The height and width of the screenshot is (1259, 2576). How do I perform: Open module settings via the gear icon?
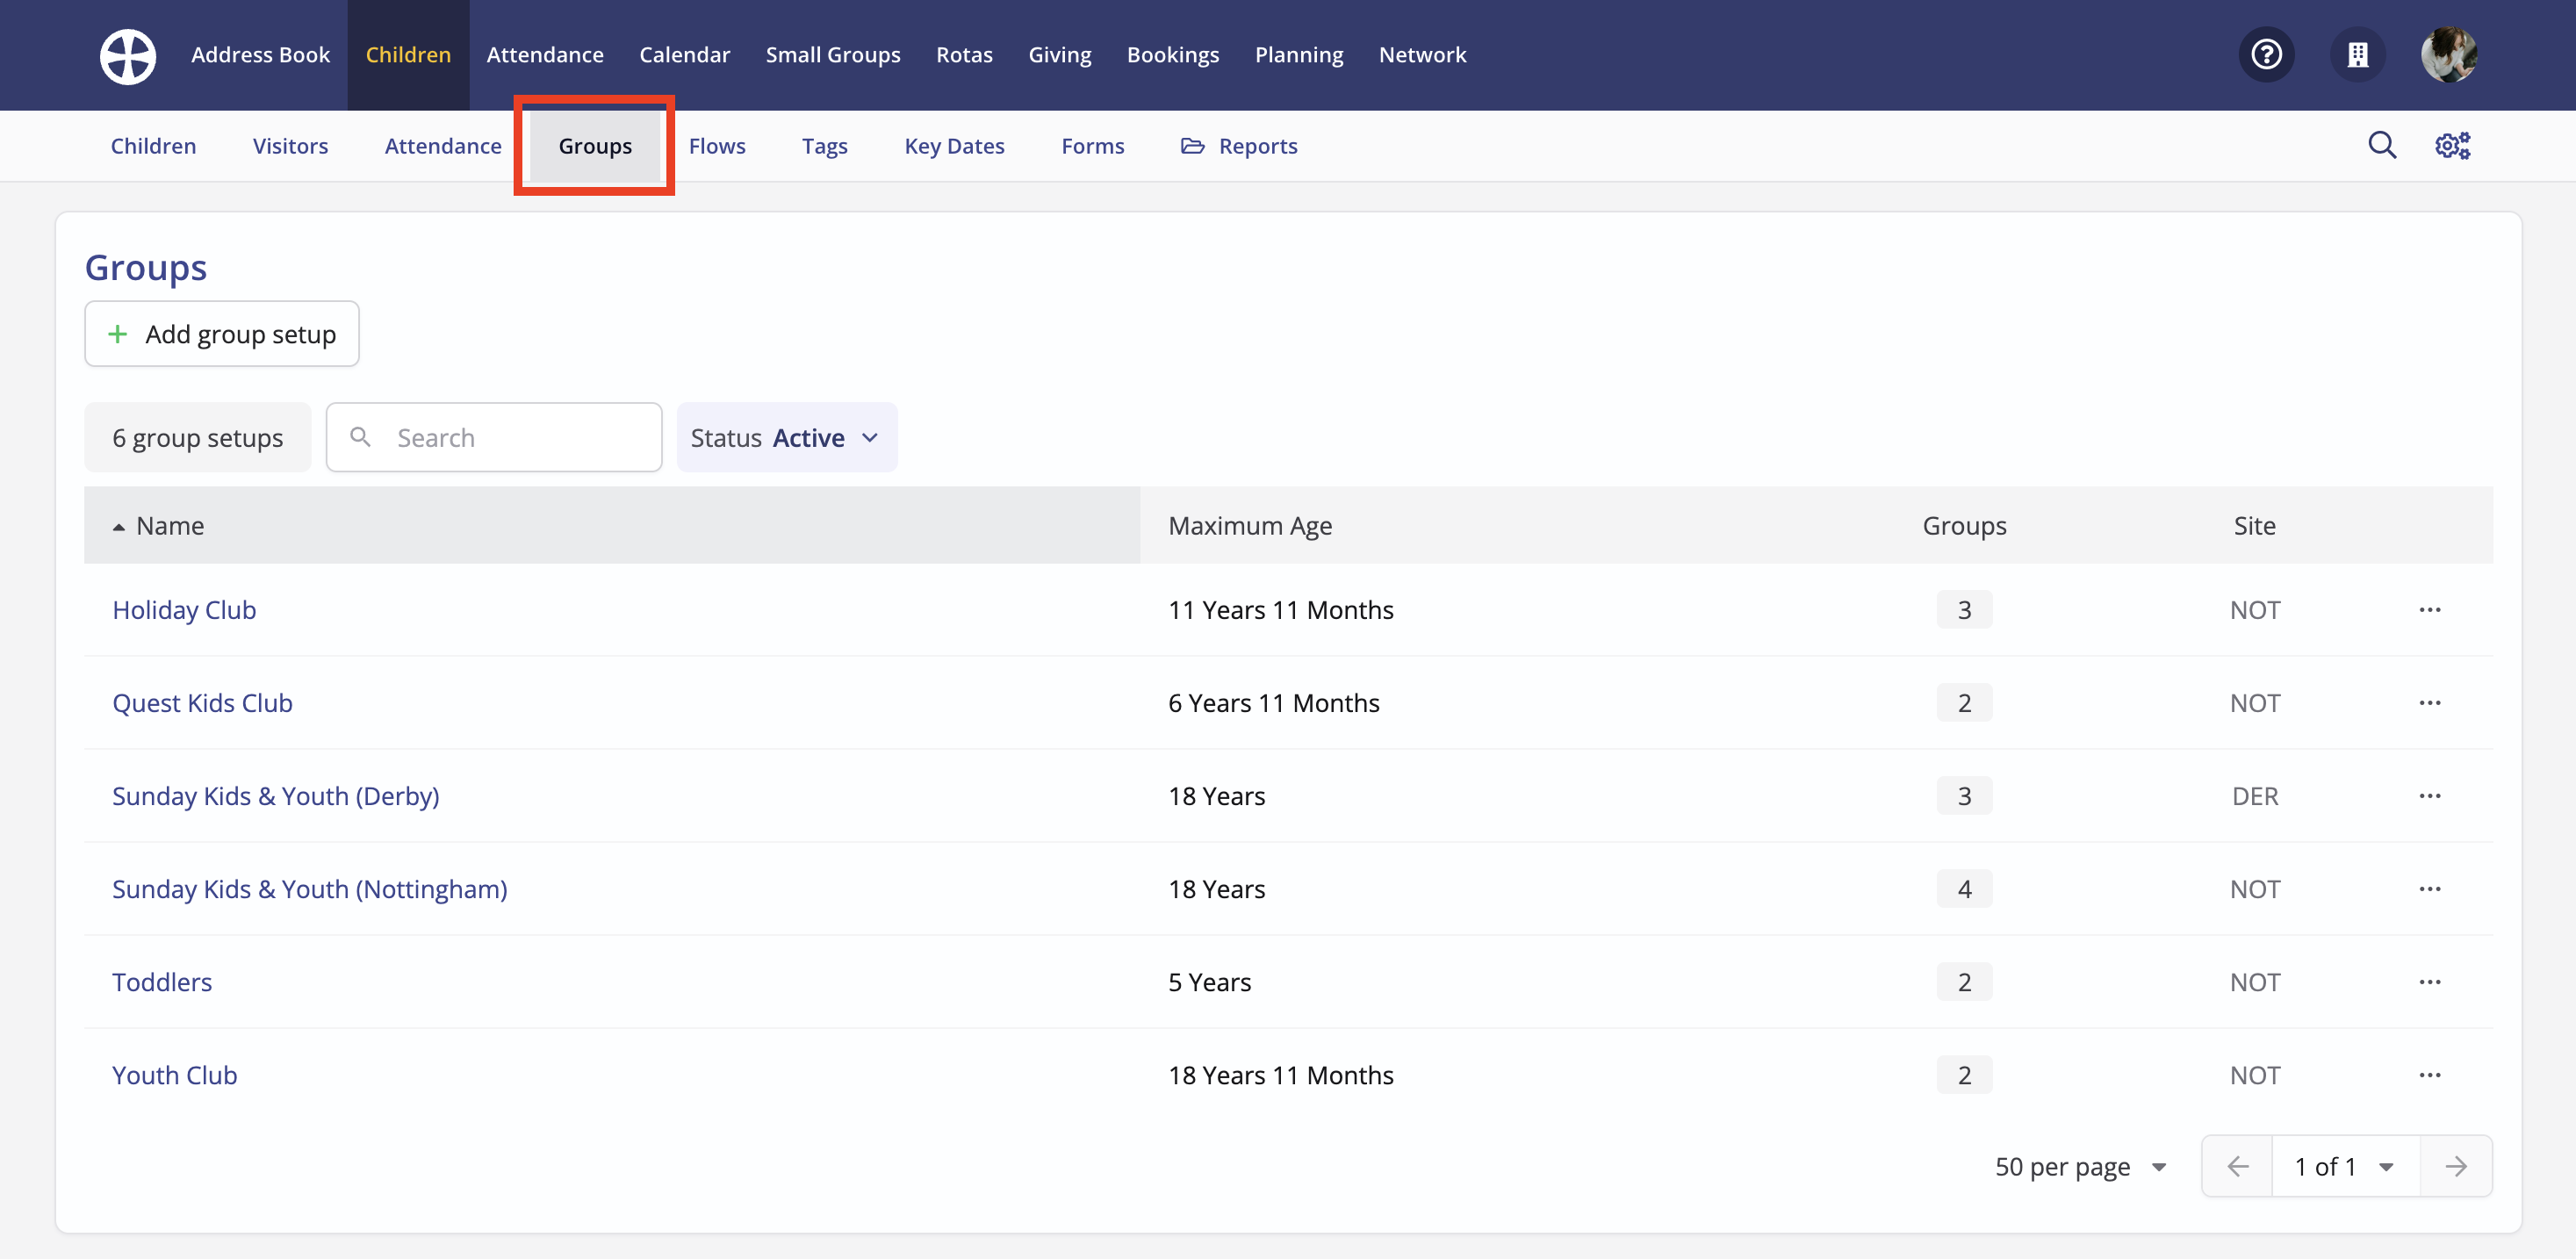click(x=2452, y=145)
